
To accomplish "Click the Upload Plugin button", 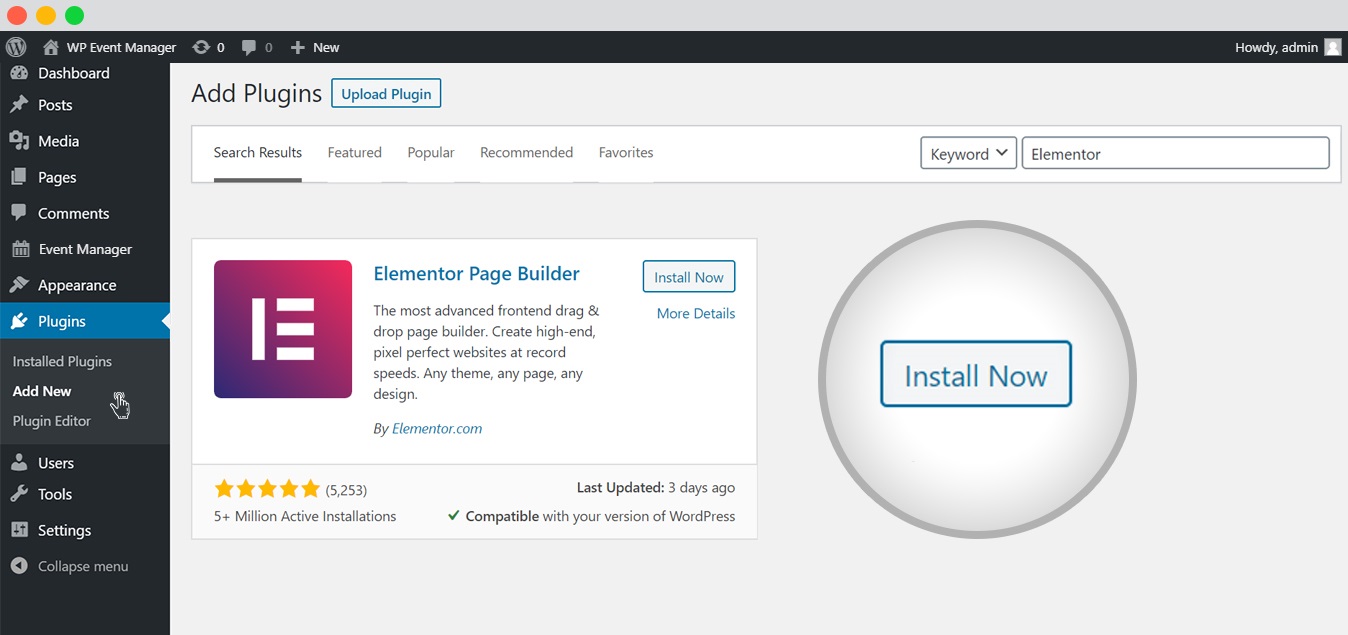I will pos(386,94).
